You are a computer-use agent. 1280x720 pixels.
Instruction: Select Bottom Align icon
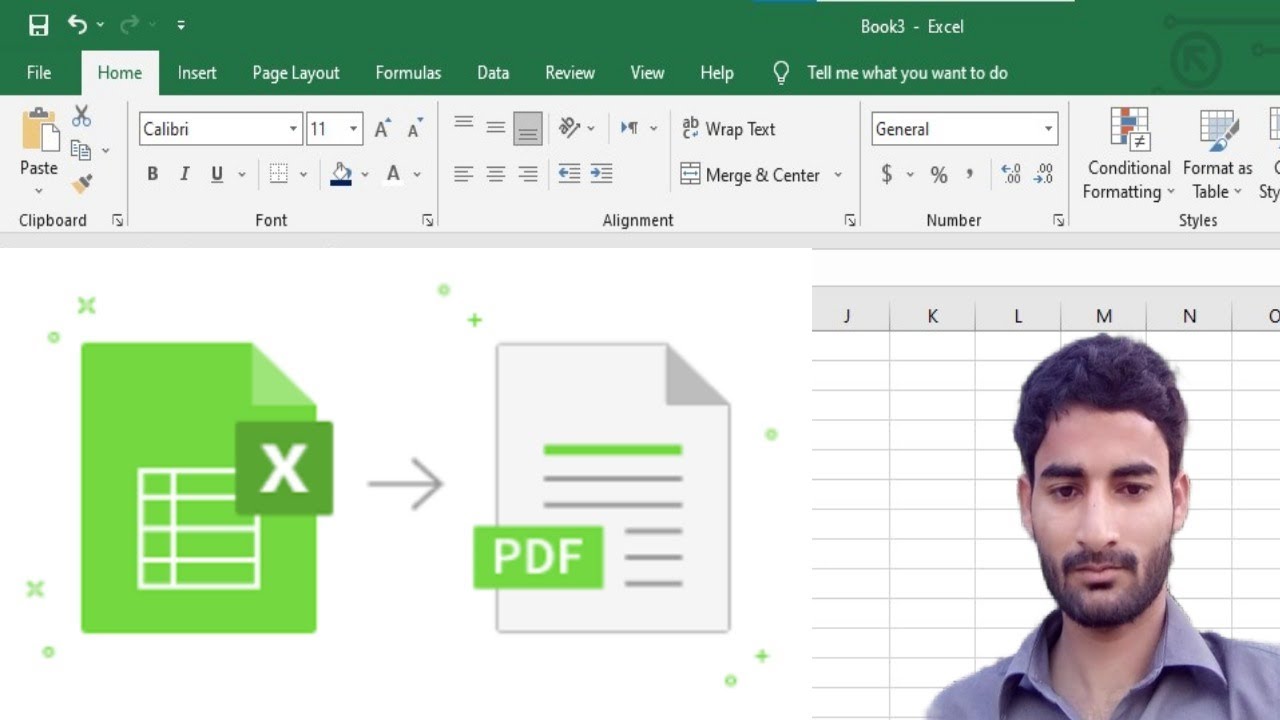(x=528, y=128)
